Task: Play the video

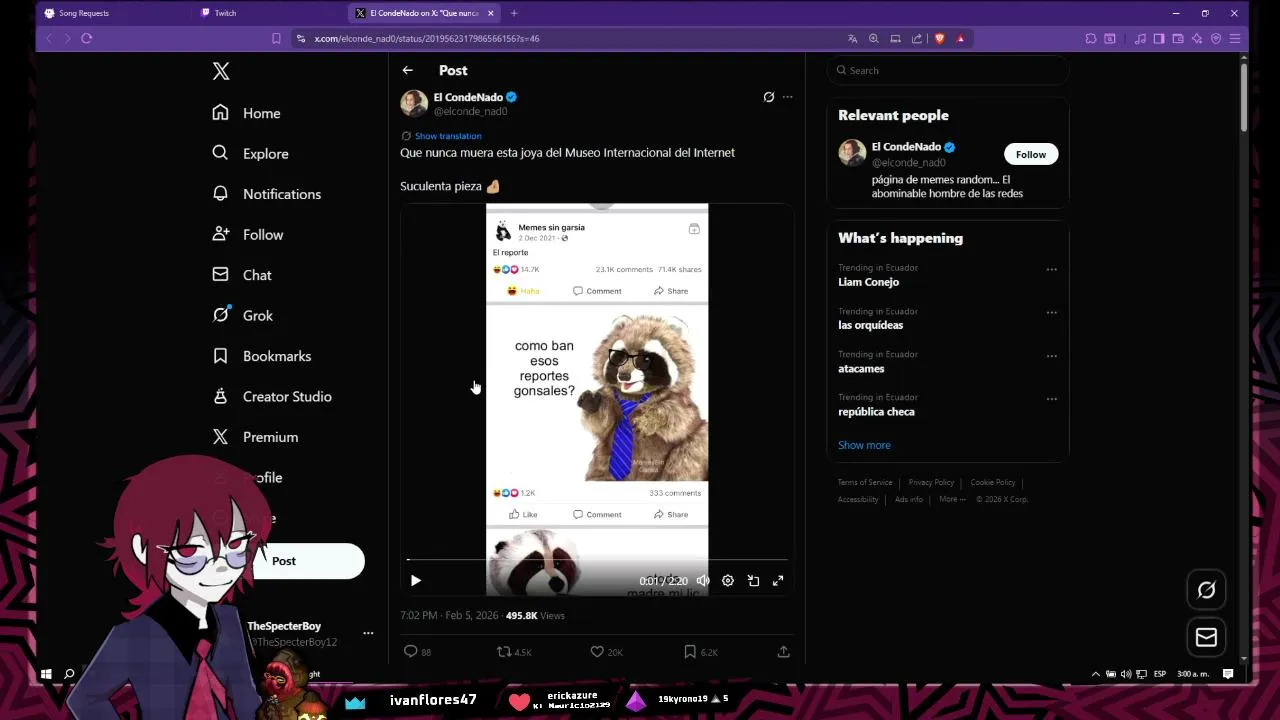Action: pos(416,581)
